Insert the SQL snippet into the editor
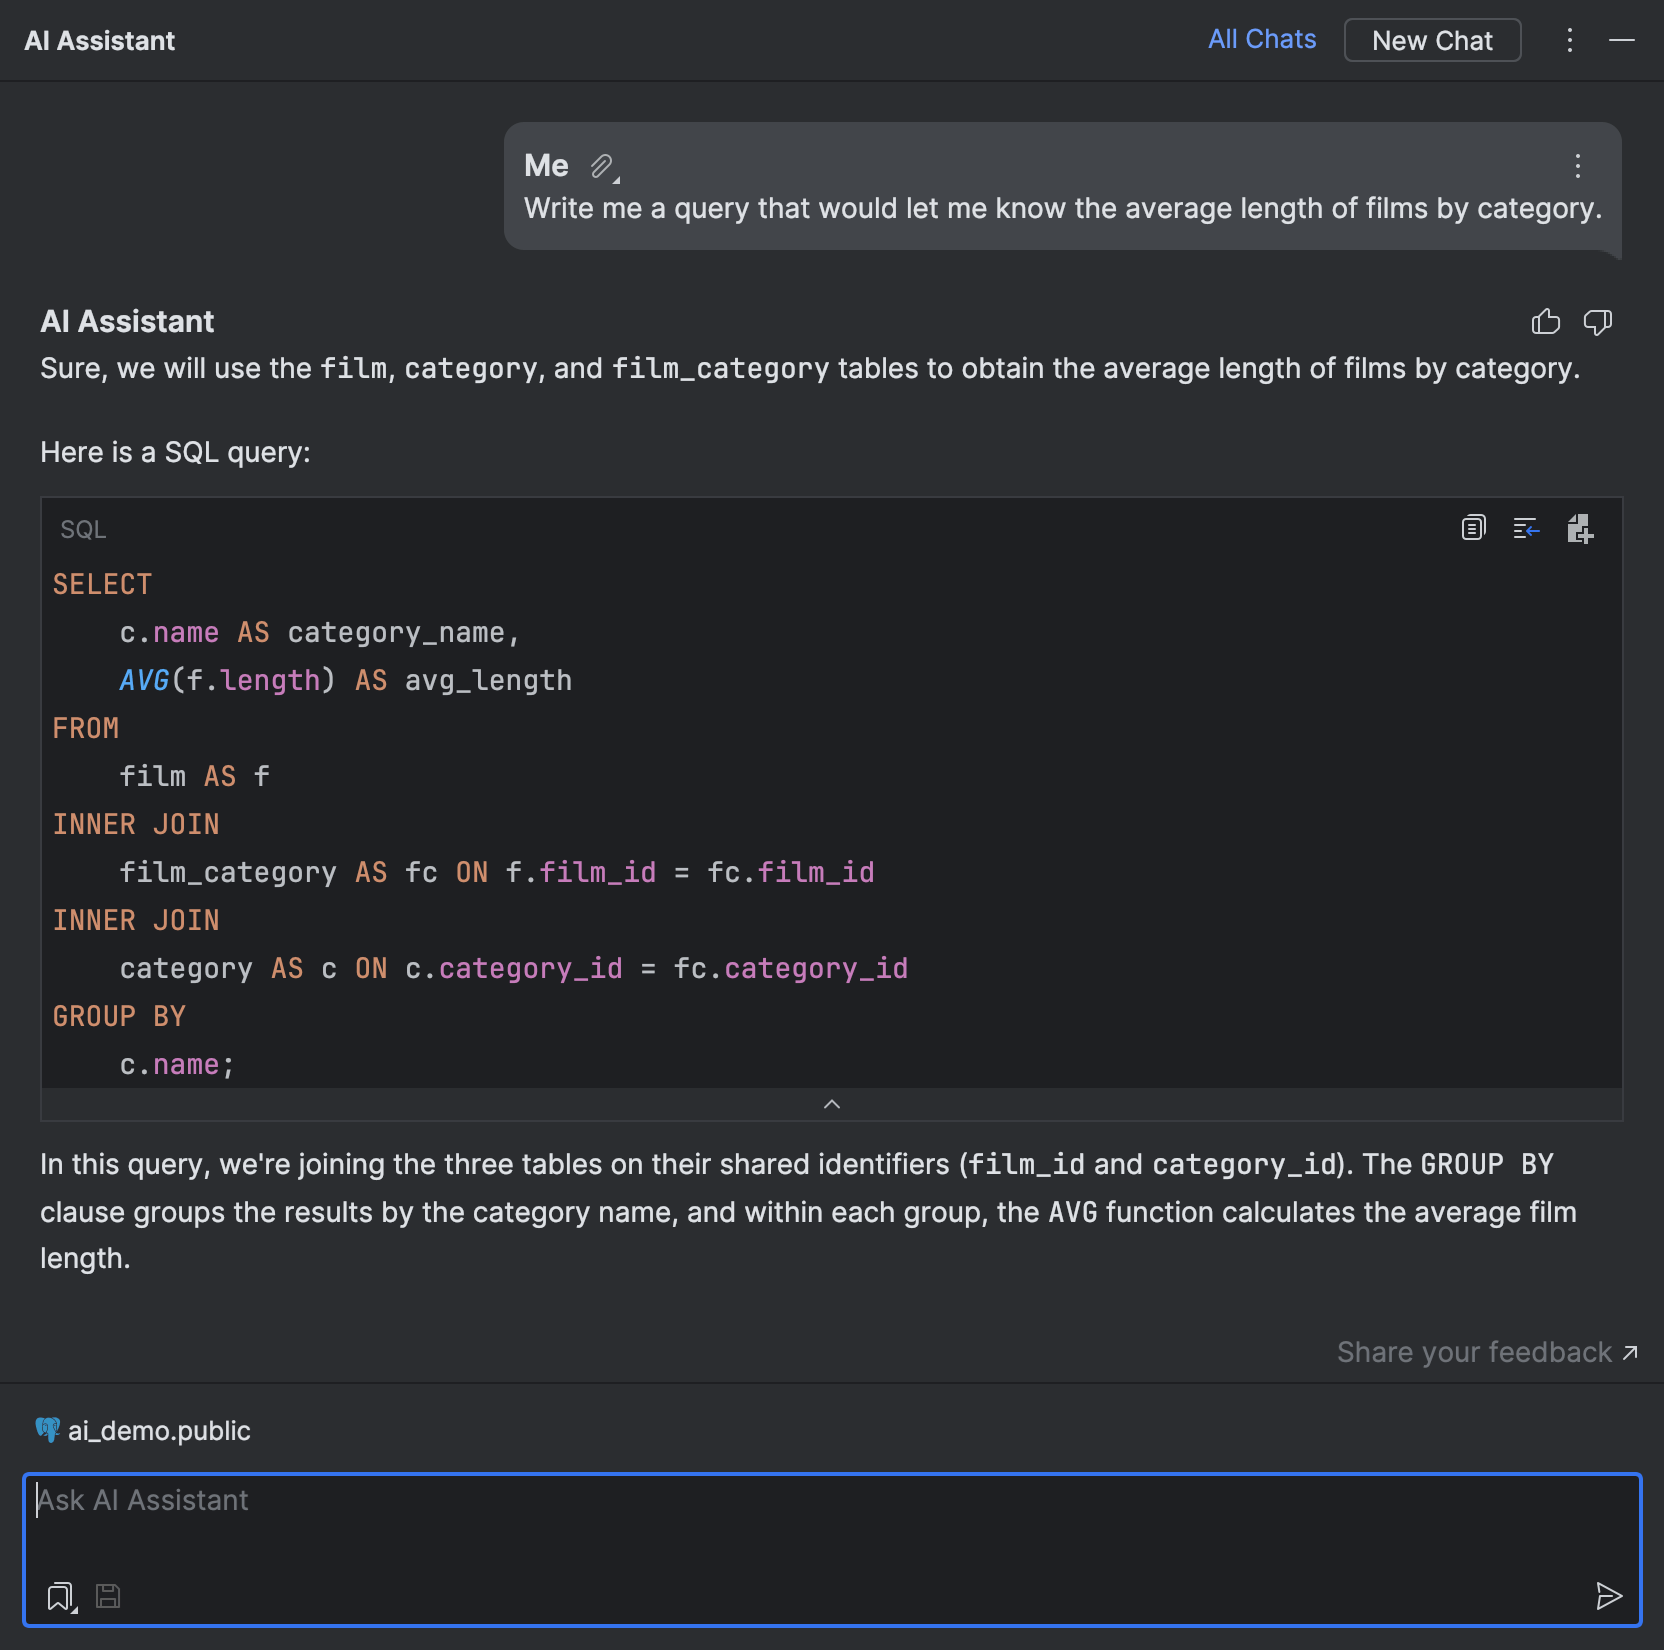 [x=1526, y=529]
